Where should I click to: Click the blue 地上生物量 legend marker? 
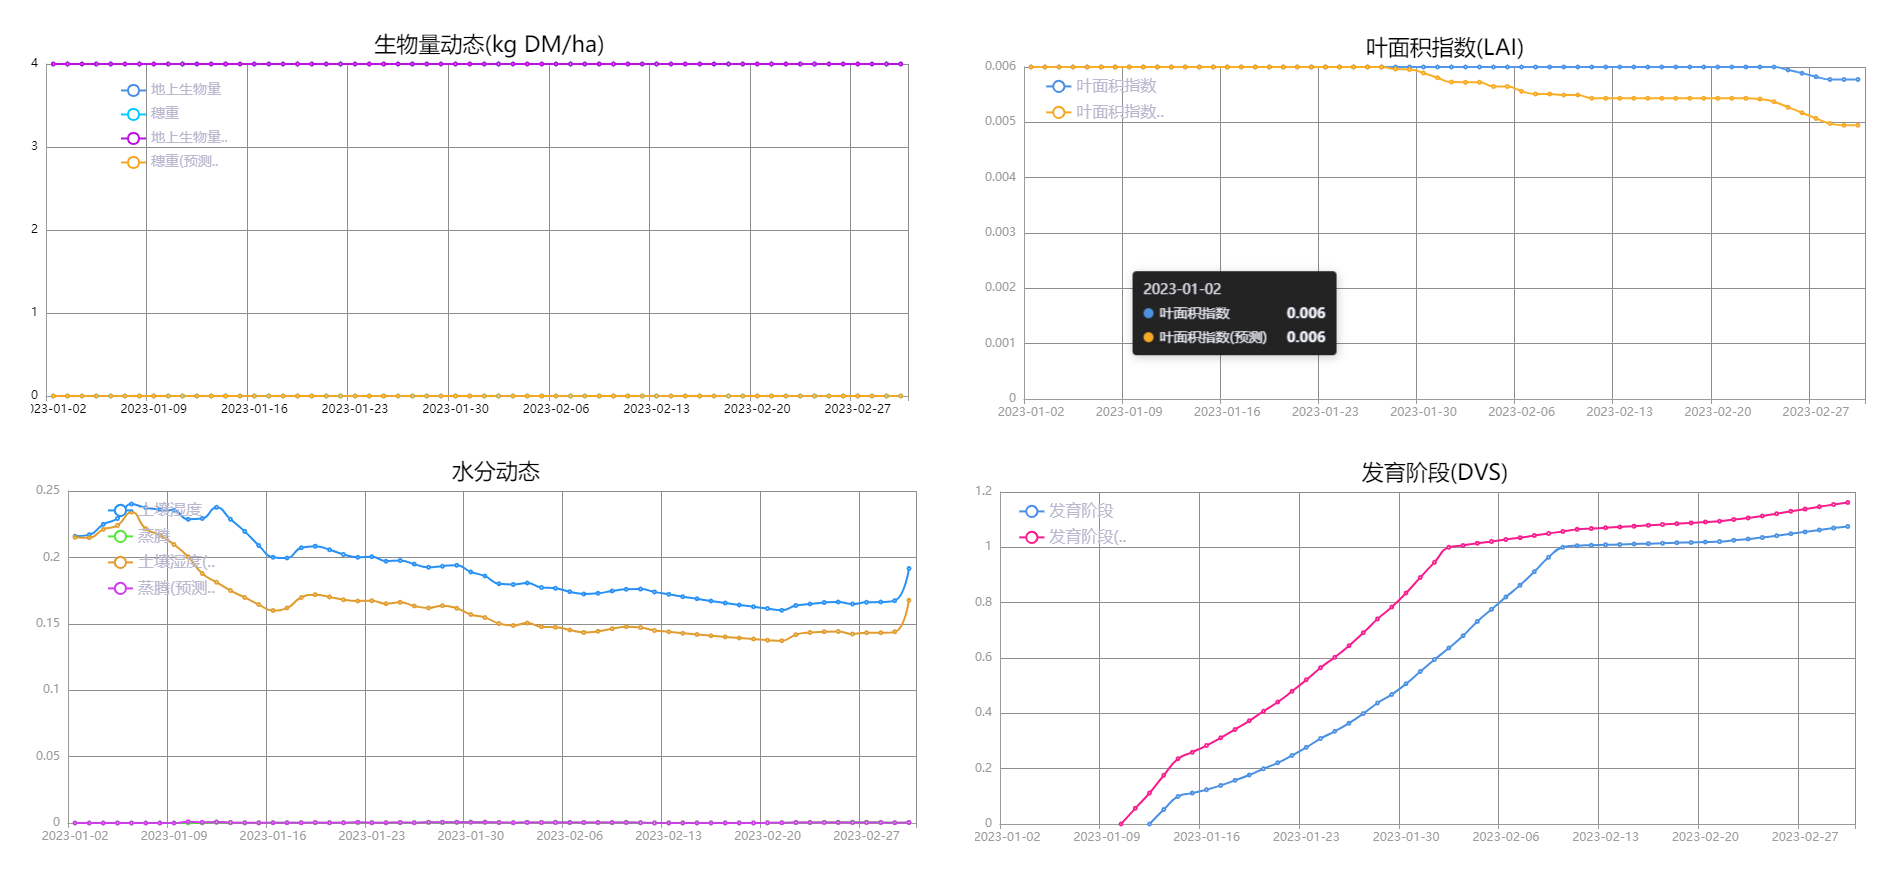(133, 90)
